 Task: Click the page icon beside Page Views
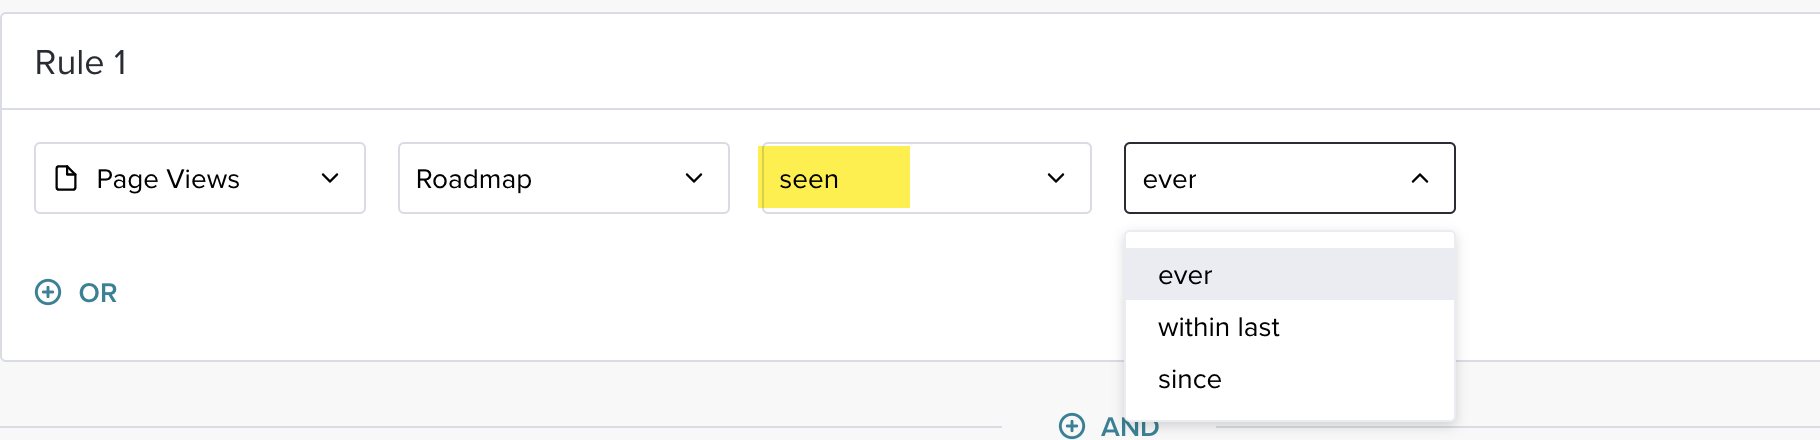(x=66, y=178)
